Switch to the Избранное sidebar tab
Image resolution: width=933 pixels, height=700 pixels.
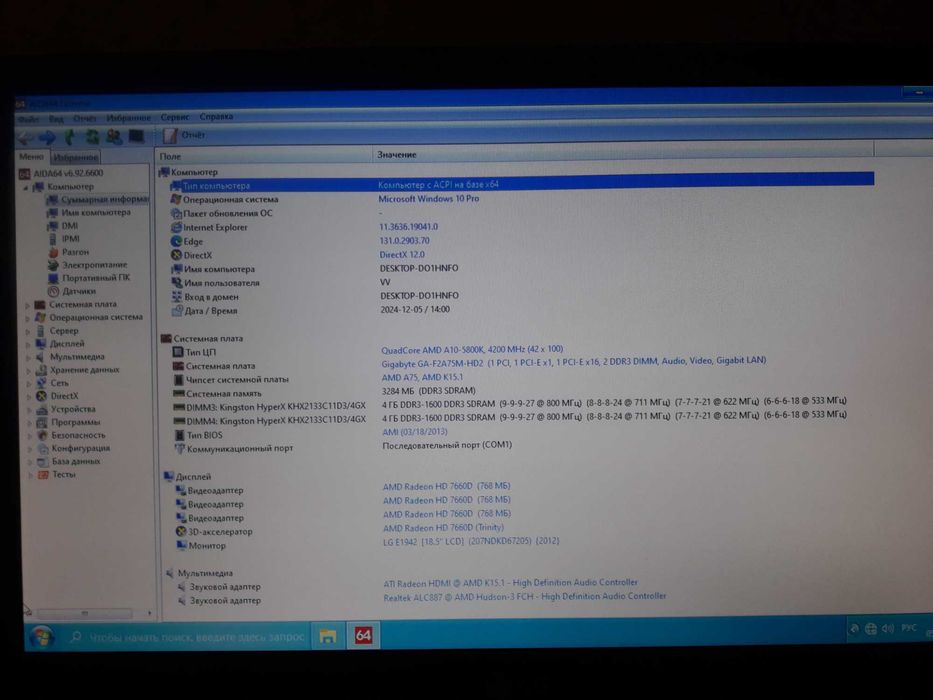click(x=76, y=157)
